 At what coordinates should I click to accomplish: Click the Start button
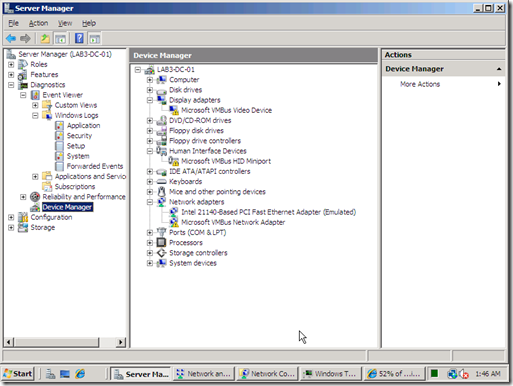point(18,374)
